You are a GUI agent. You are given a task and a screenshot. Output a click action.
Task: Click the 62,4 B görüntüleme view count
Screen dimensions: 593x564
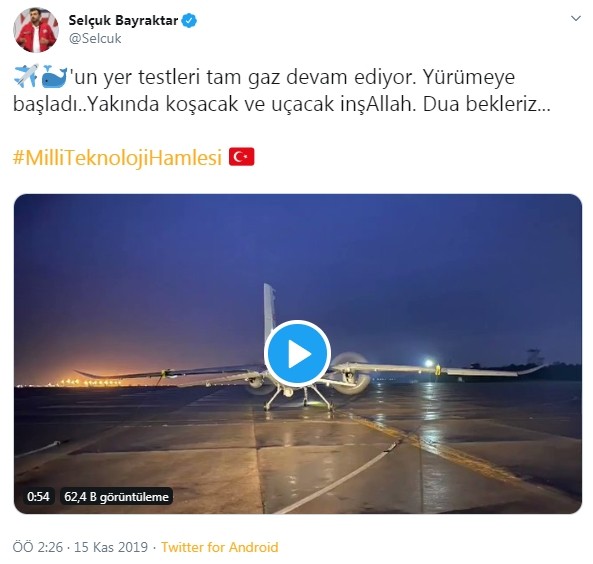[x=116, y=496]
